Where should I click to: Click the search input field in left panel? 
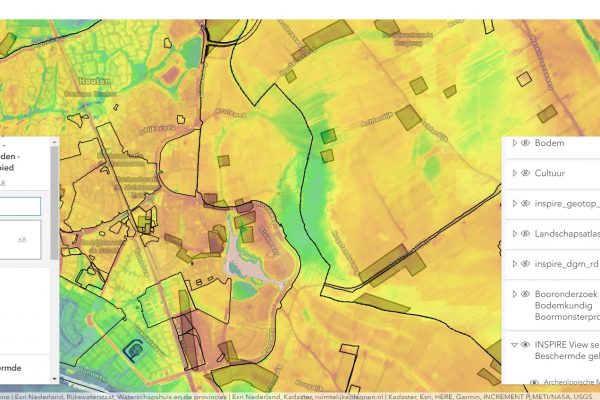(x=20, y=206)
